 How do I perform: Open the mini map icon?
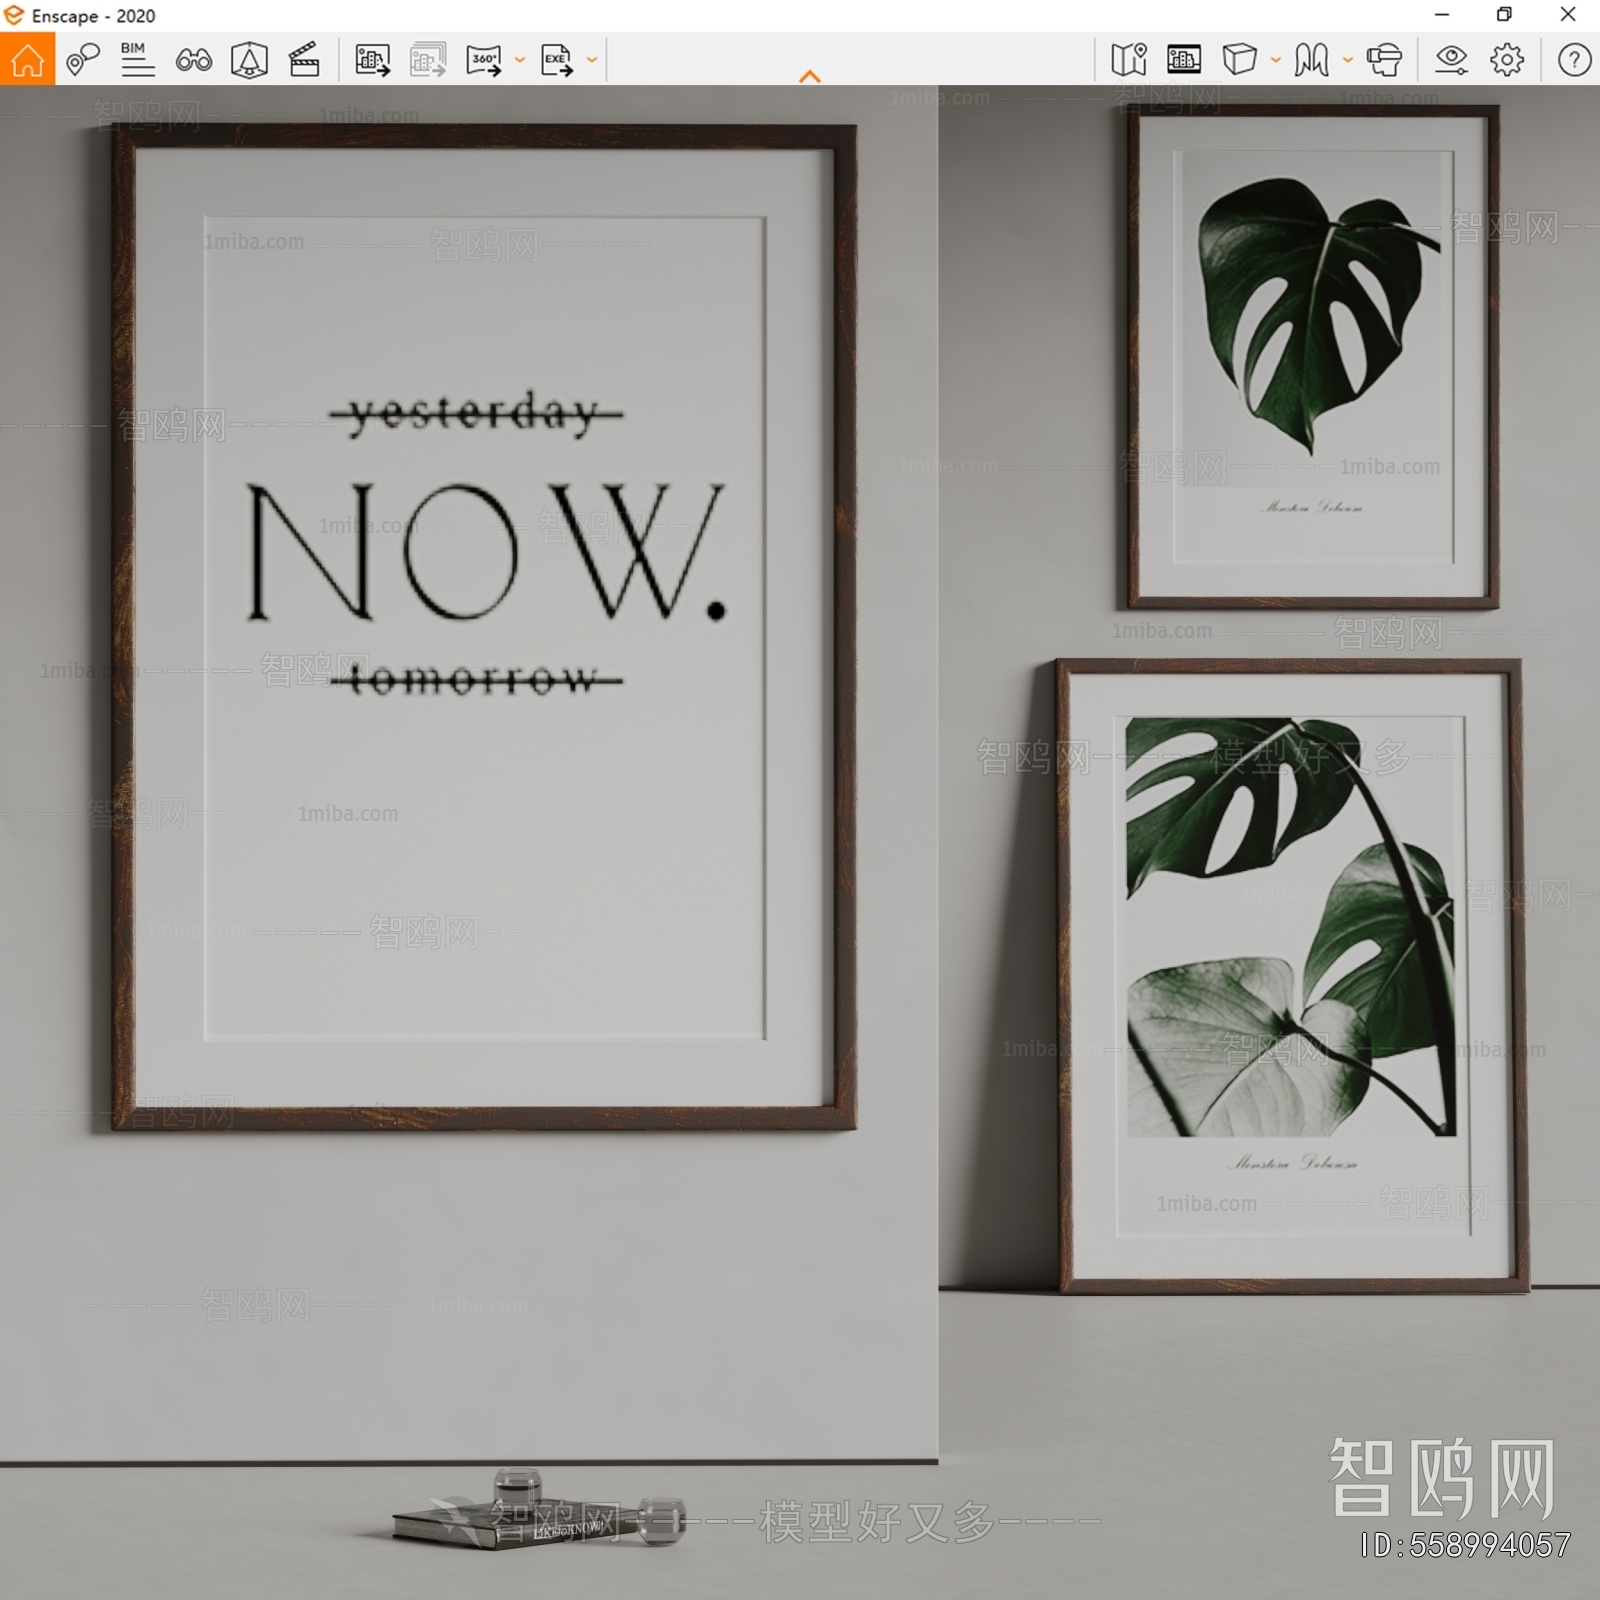[1129, 60]
